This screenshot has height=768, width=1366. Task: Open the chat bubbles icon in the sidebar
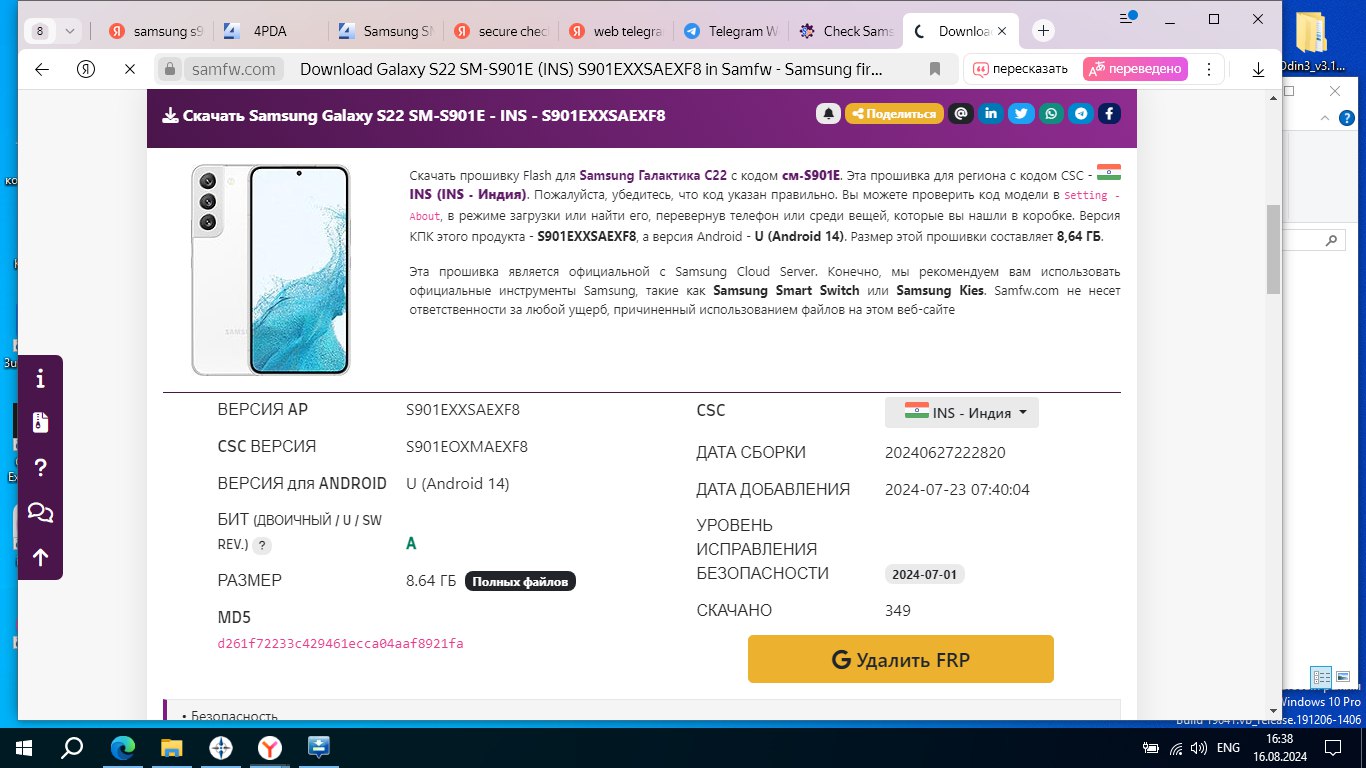41,513
